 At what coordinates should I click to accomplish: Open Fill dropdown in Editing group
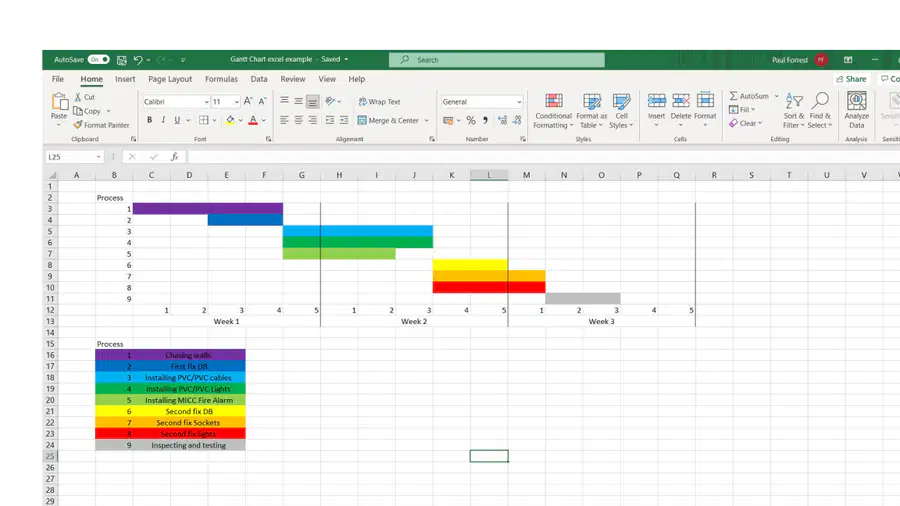click(x=742, y=110)
